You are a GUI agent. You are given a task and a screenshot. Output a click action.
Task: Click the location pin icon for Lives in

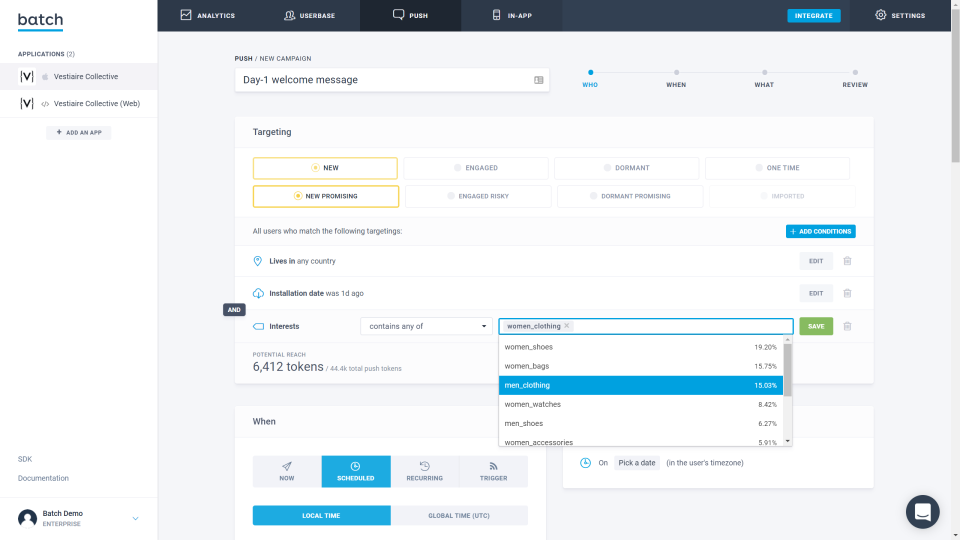point(258,261)
